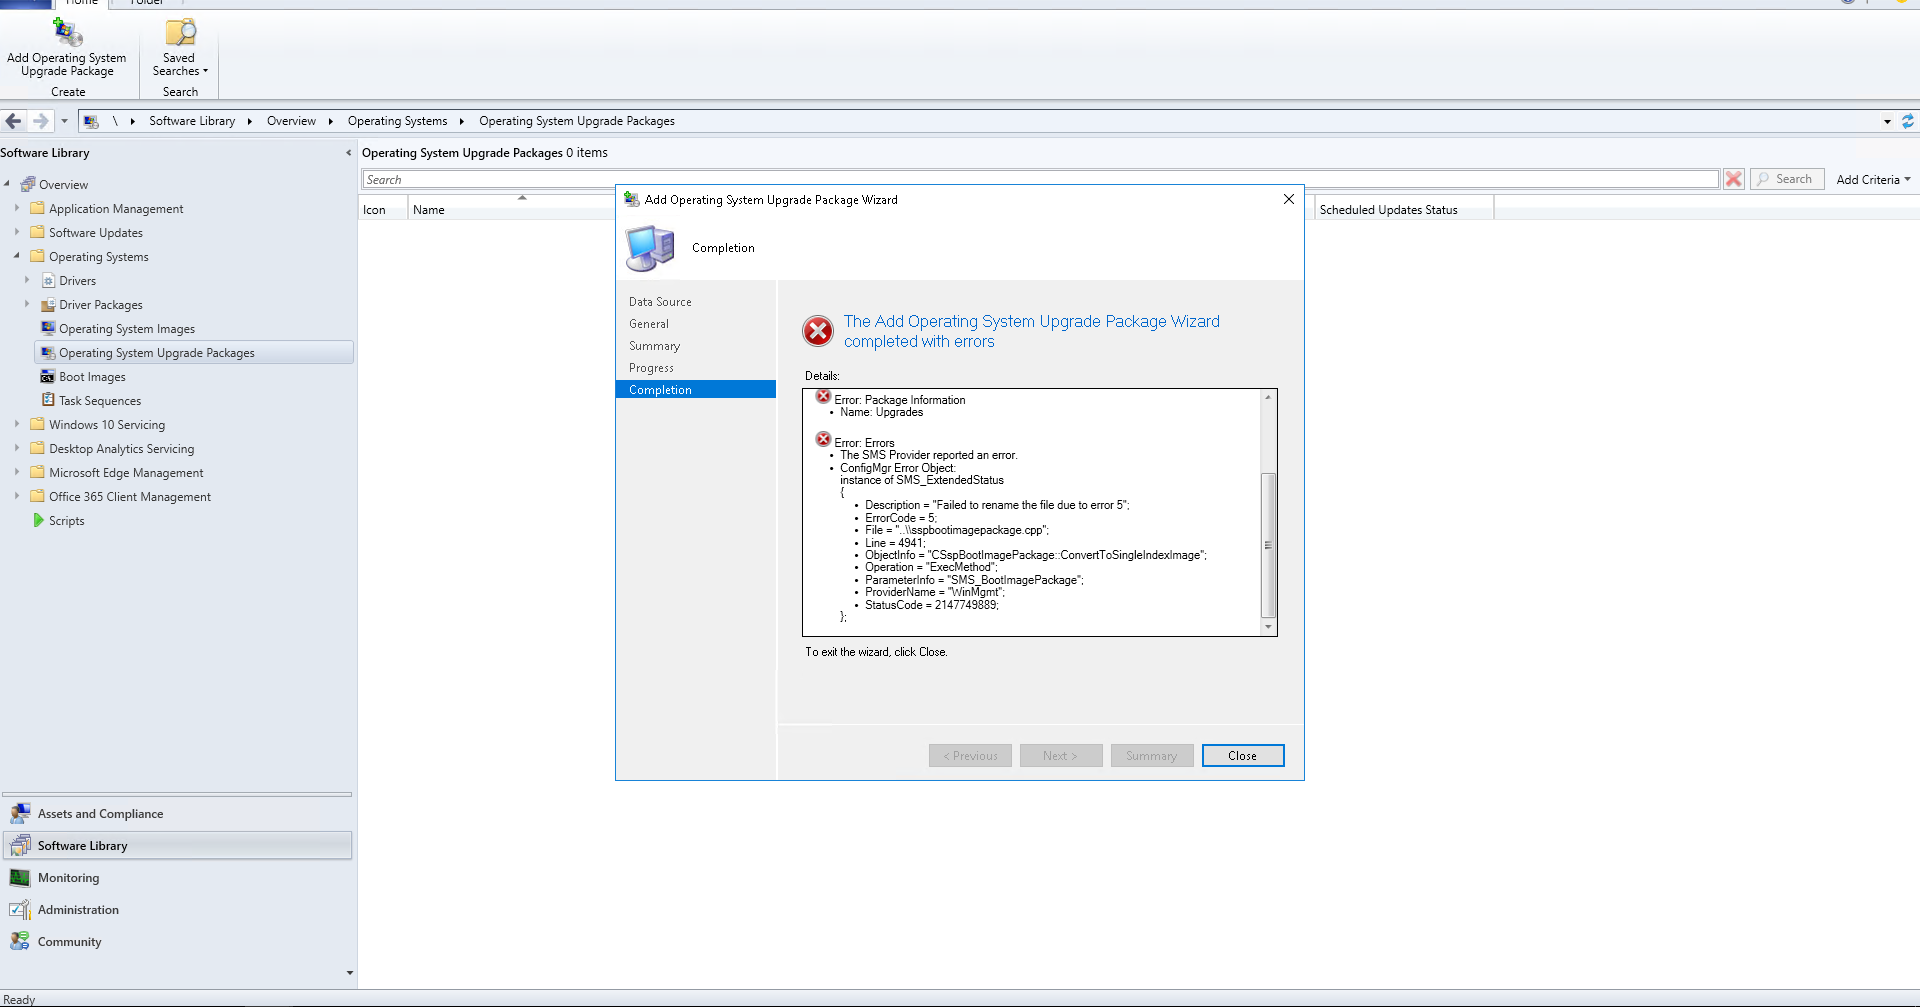The height and width of the screenshot is (1007, 1920).
Task: Click the refresh icon near the breadcrumb bar
Action: pos(1908,121)
